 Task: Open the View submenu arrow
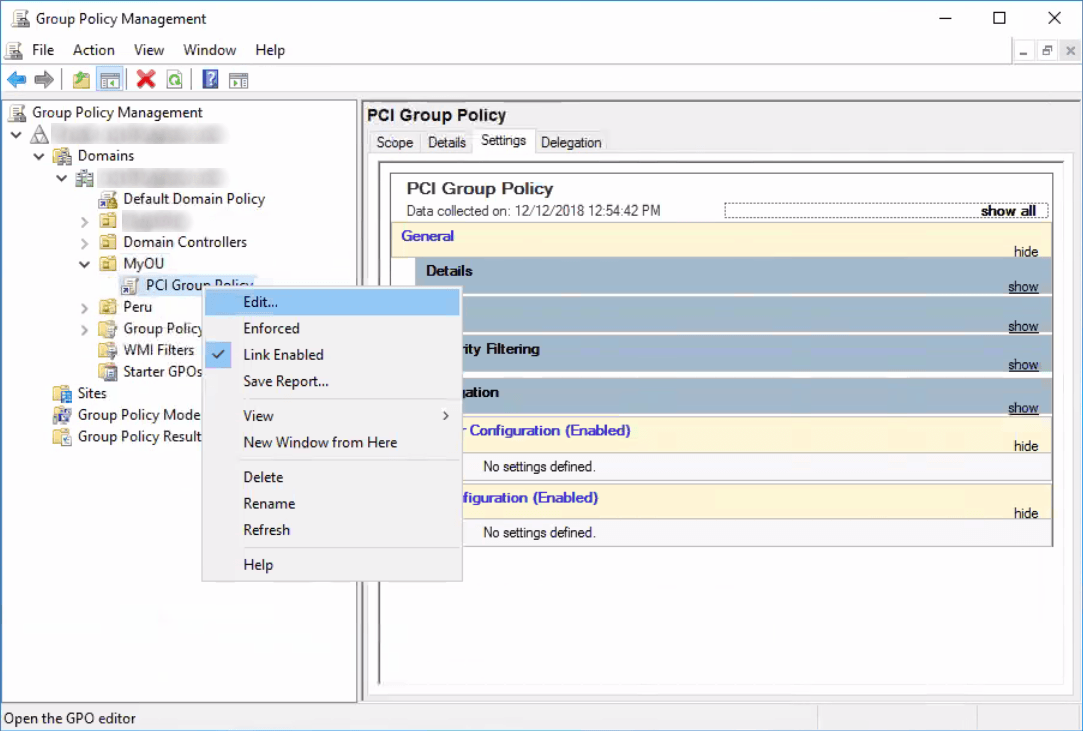(x=445, y=416)
